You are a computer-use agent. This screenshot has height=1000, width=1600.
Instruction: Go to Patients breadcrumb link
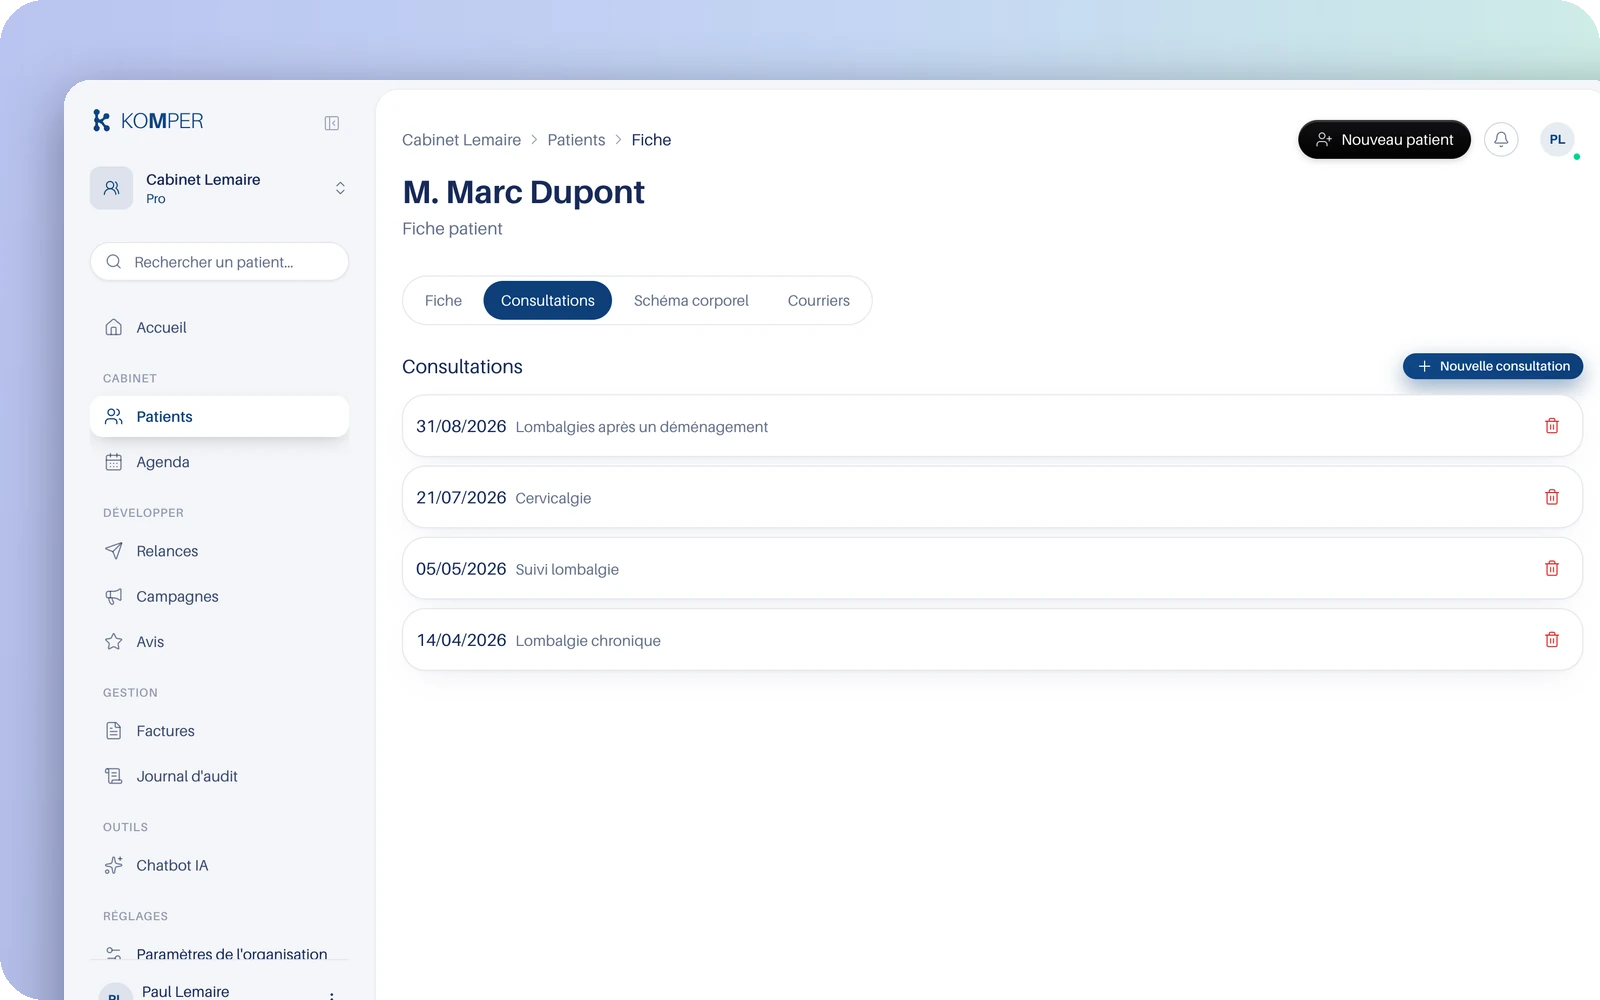576,140
